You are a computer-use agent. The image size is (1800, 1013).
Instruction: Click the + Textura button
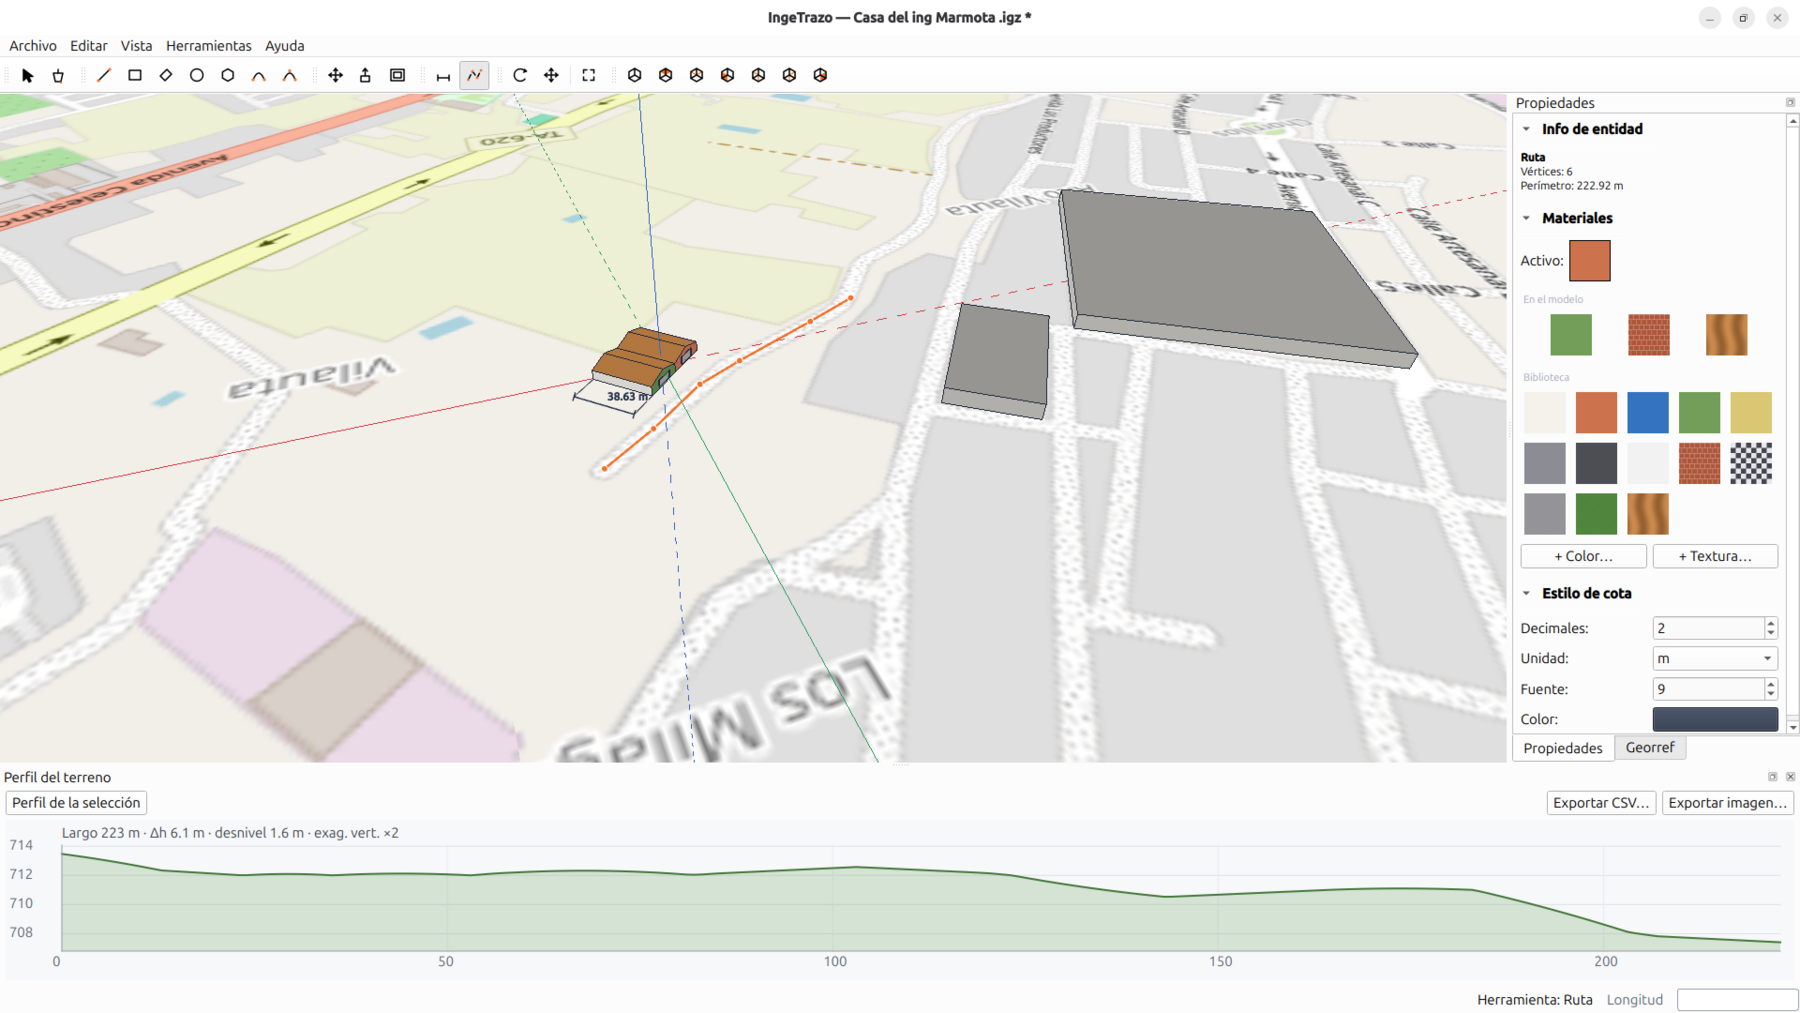click(x=1715, y=556)
